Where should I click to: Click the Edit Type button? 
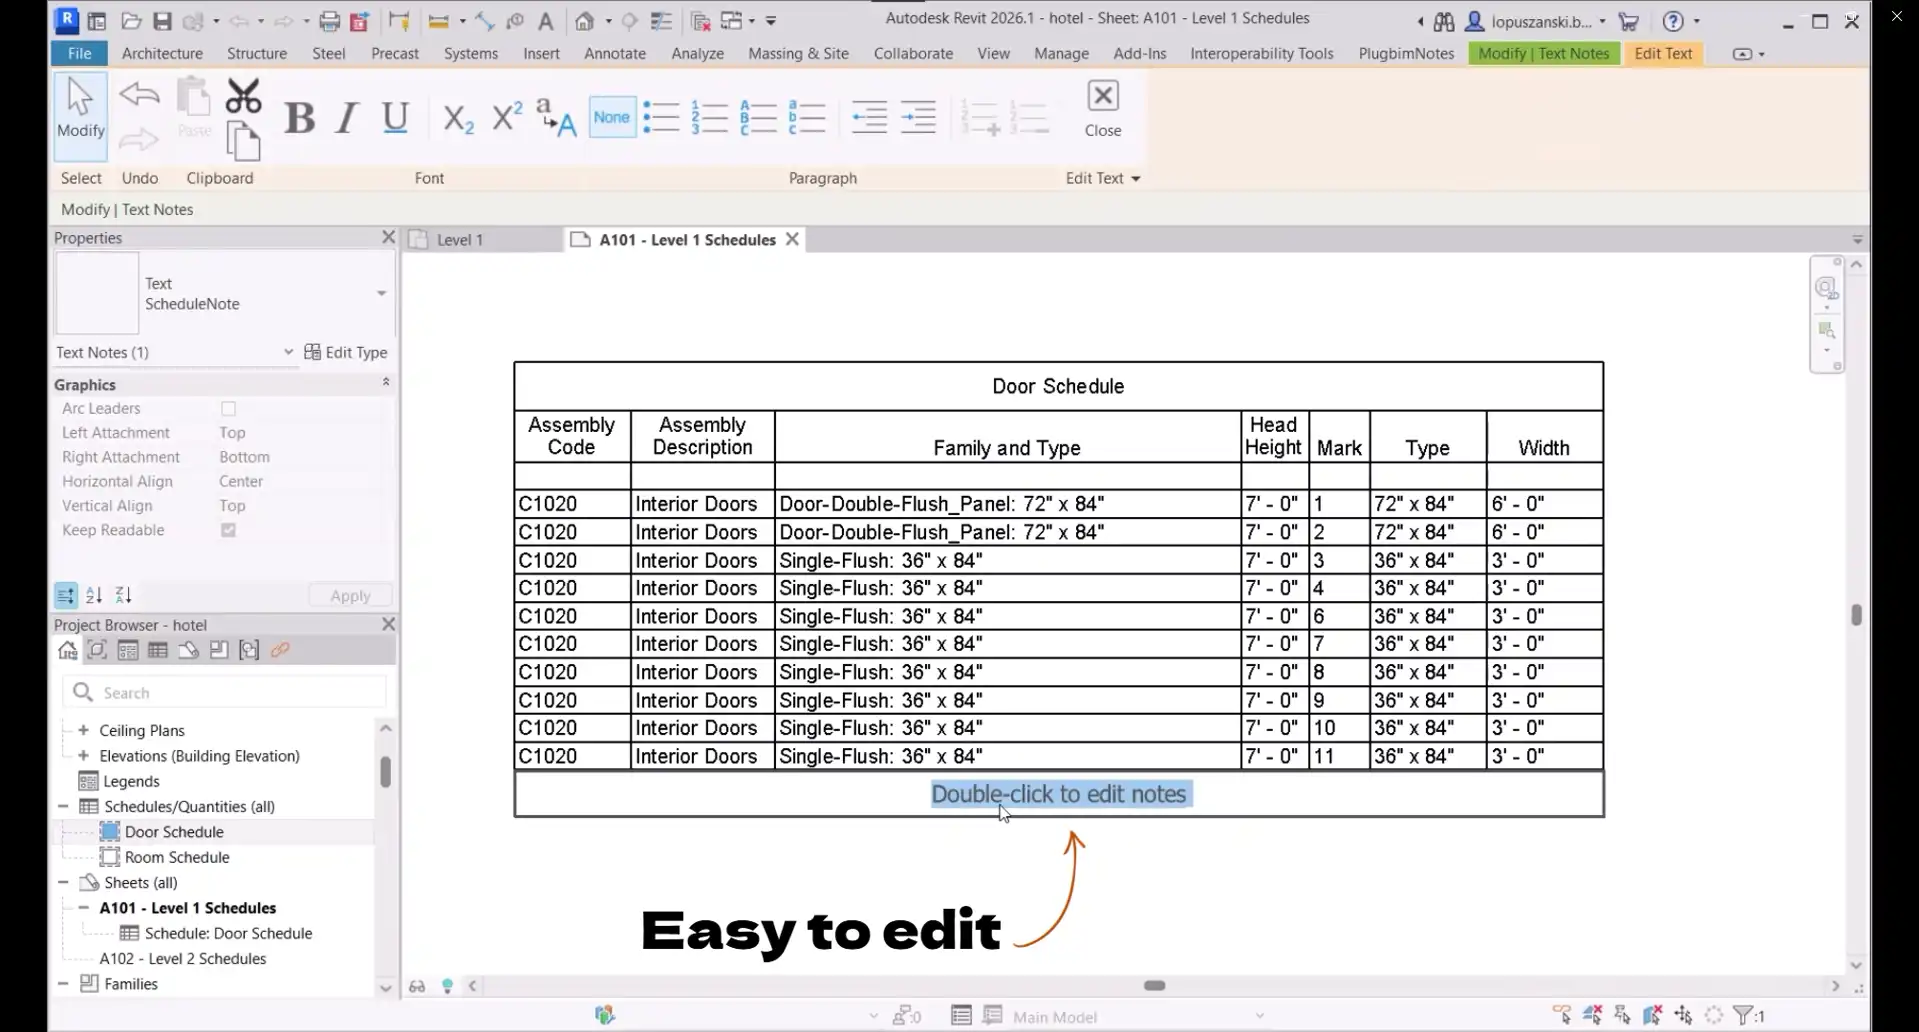pos(346,352)
